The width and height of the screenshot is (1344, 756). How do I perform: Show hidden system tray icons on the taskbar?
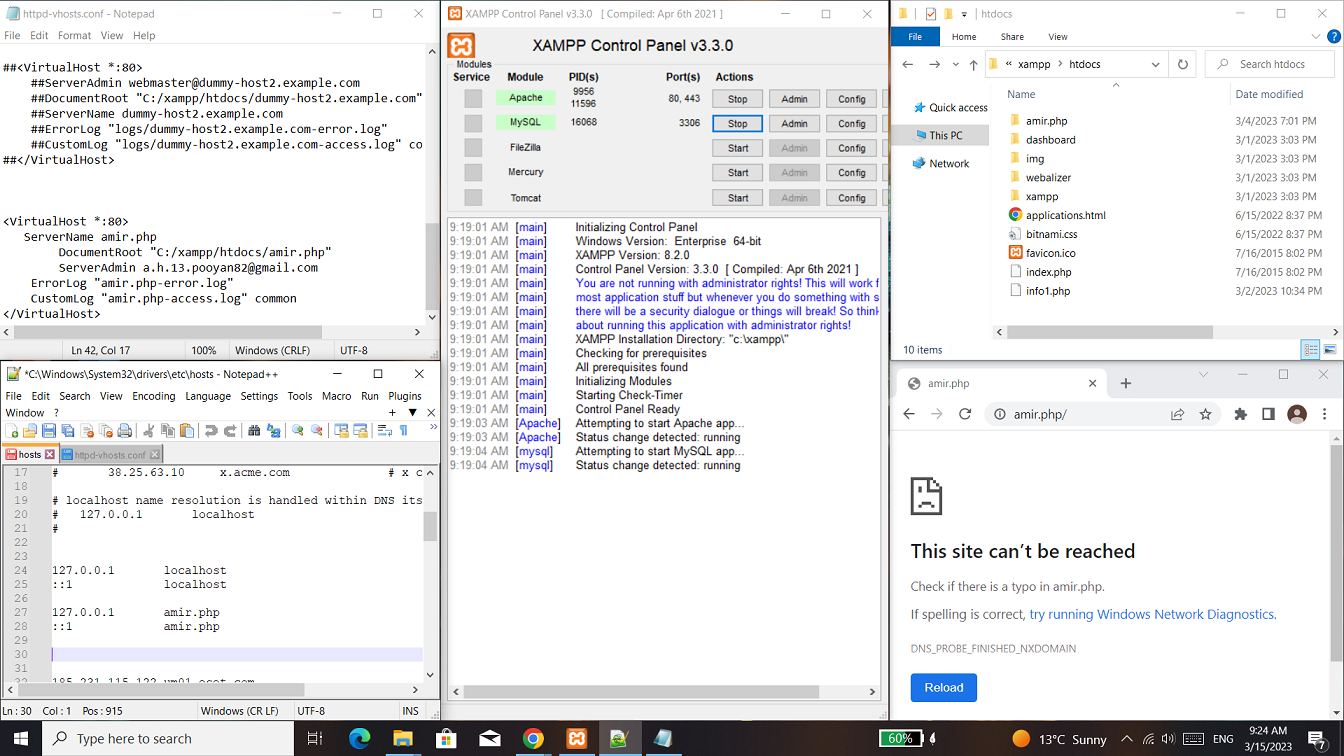pyautogui.click(x=1127, y=739)
